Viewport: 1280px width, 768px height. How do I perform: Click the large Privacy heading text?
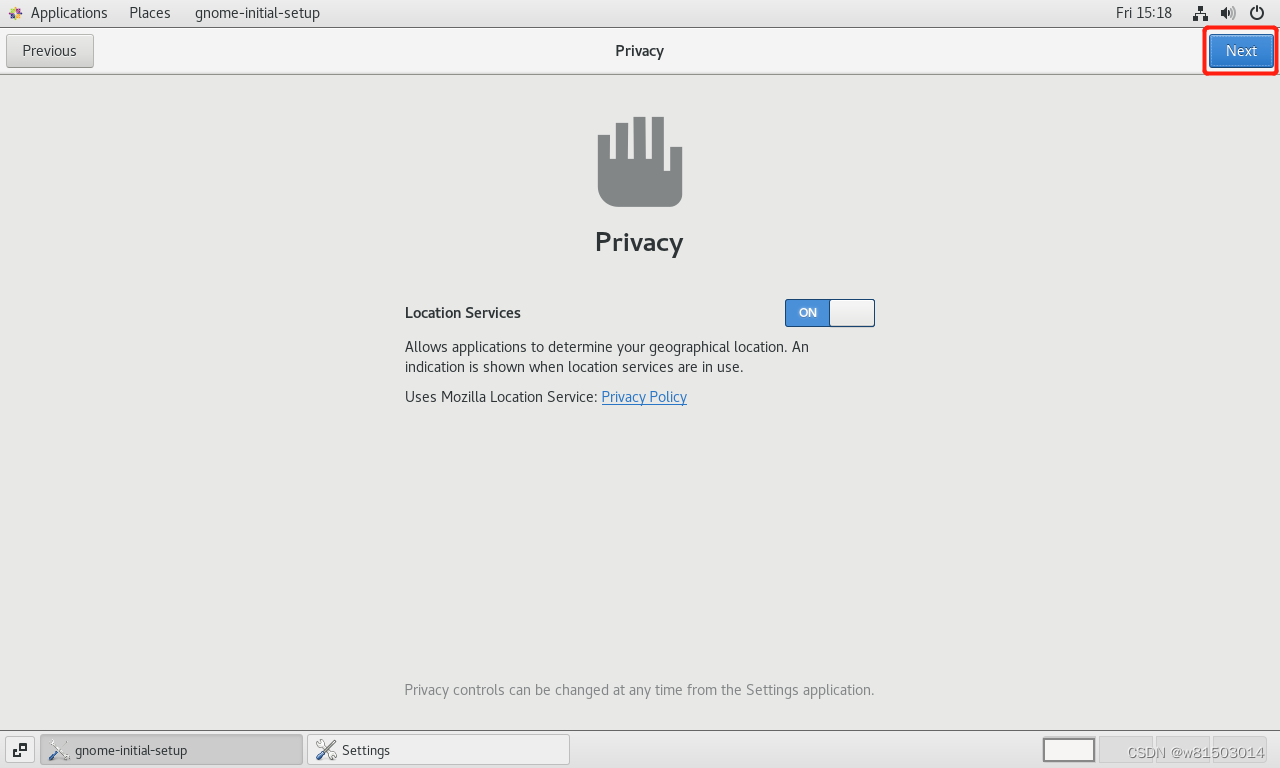[x=639, y=243]
